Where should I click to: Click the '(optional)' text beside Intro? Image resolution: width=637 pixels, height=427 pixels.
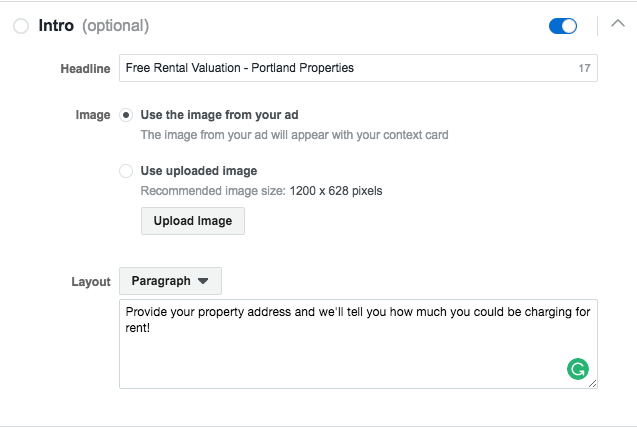pyautogui.click(x=116, y=26)
